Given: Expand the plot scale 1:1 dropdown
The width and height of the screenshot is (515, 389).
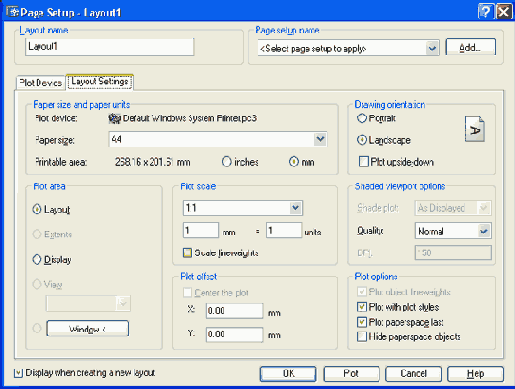Looking at the screenshot, I should 295,208.
